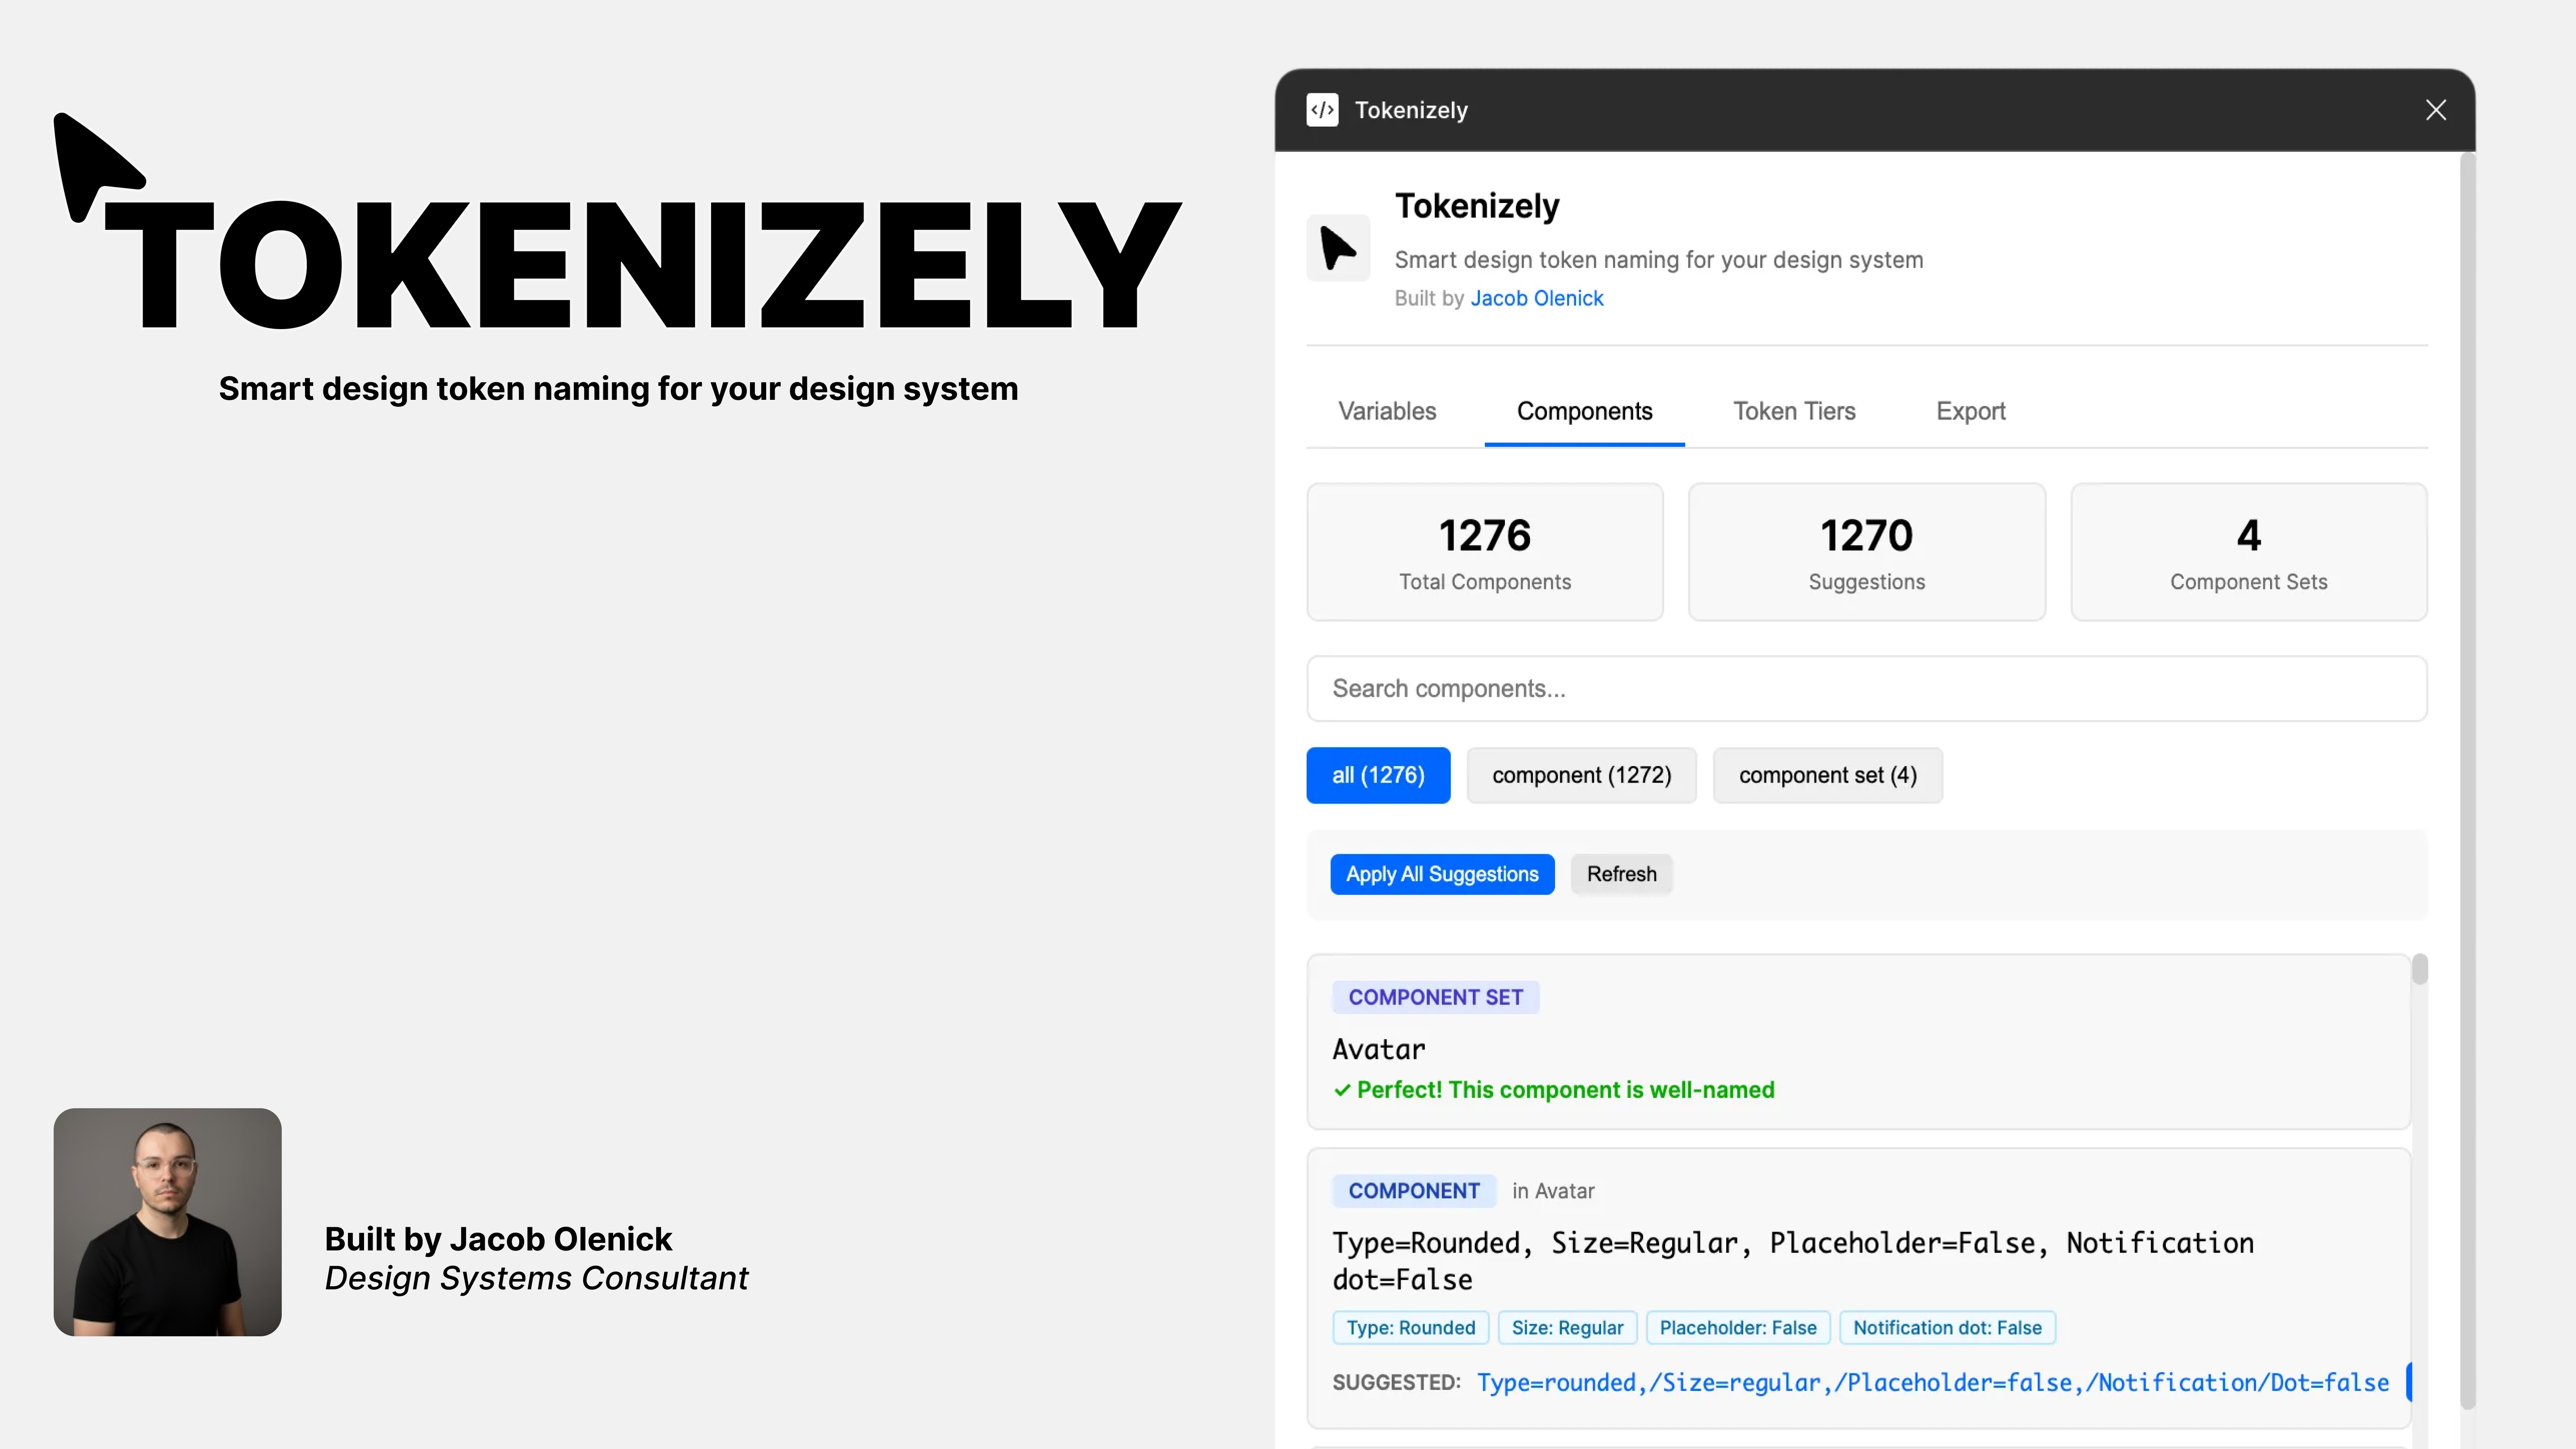This screenshot has height=1449, width=2576.
Task: Click the code </> icon in the plugin header
Action: click(1322, 110)
